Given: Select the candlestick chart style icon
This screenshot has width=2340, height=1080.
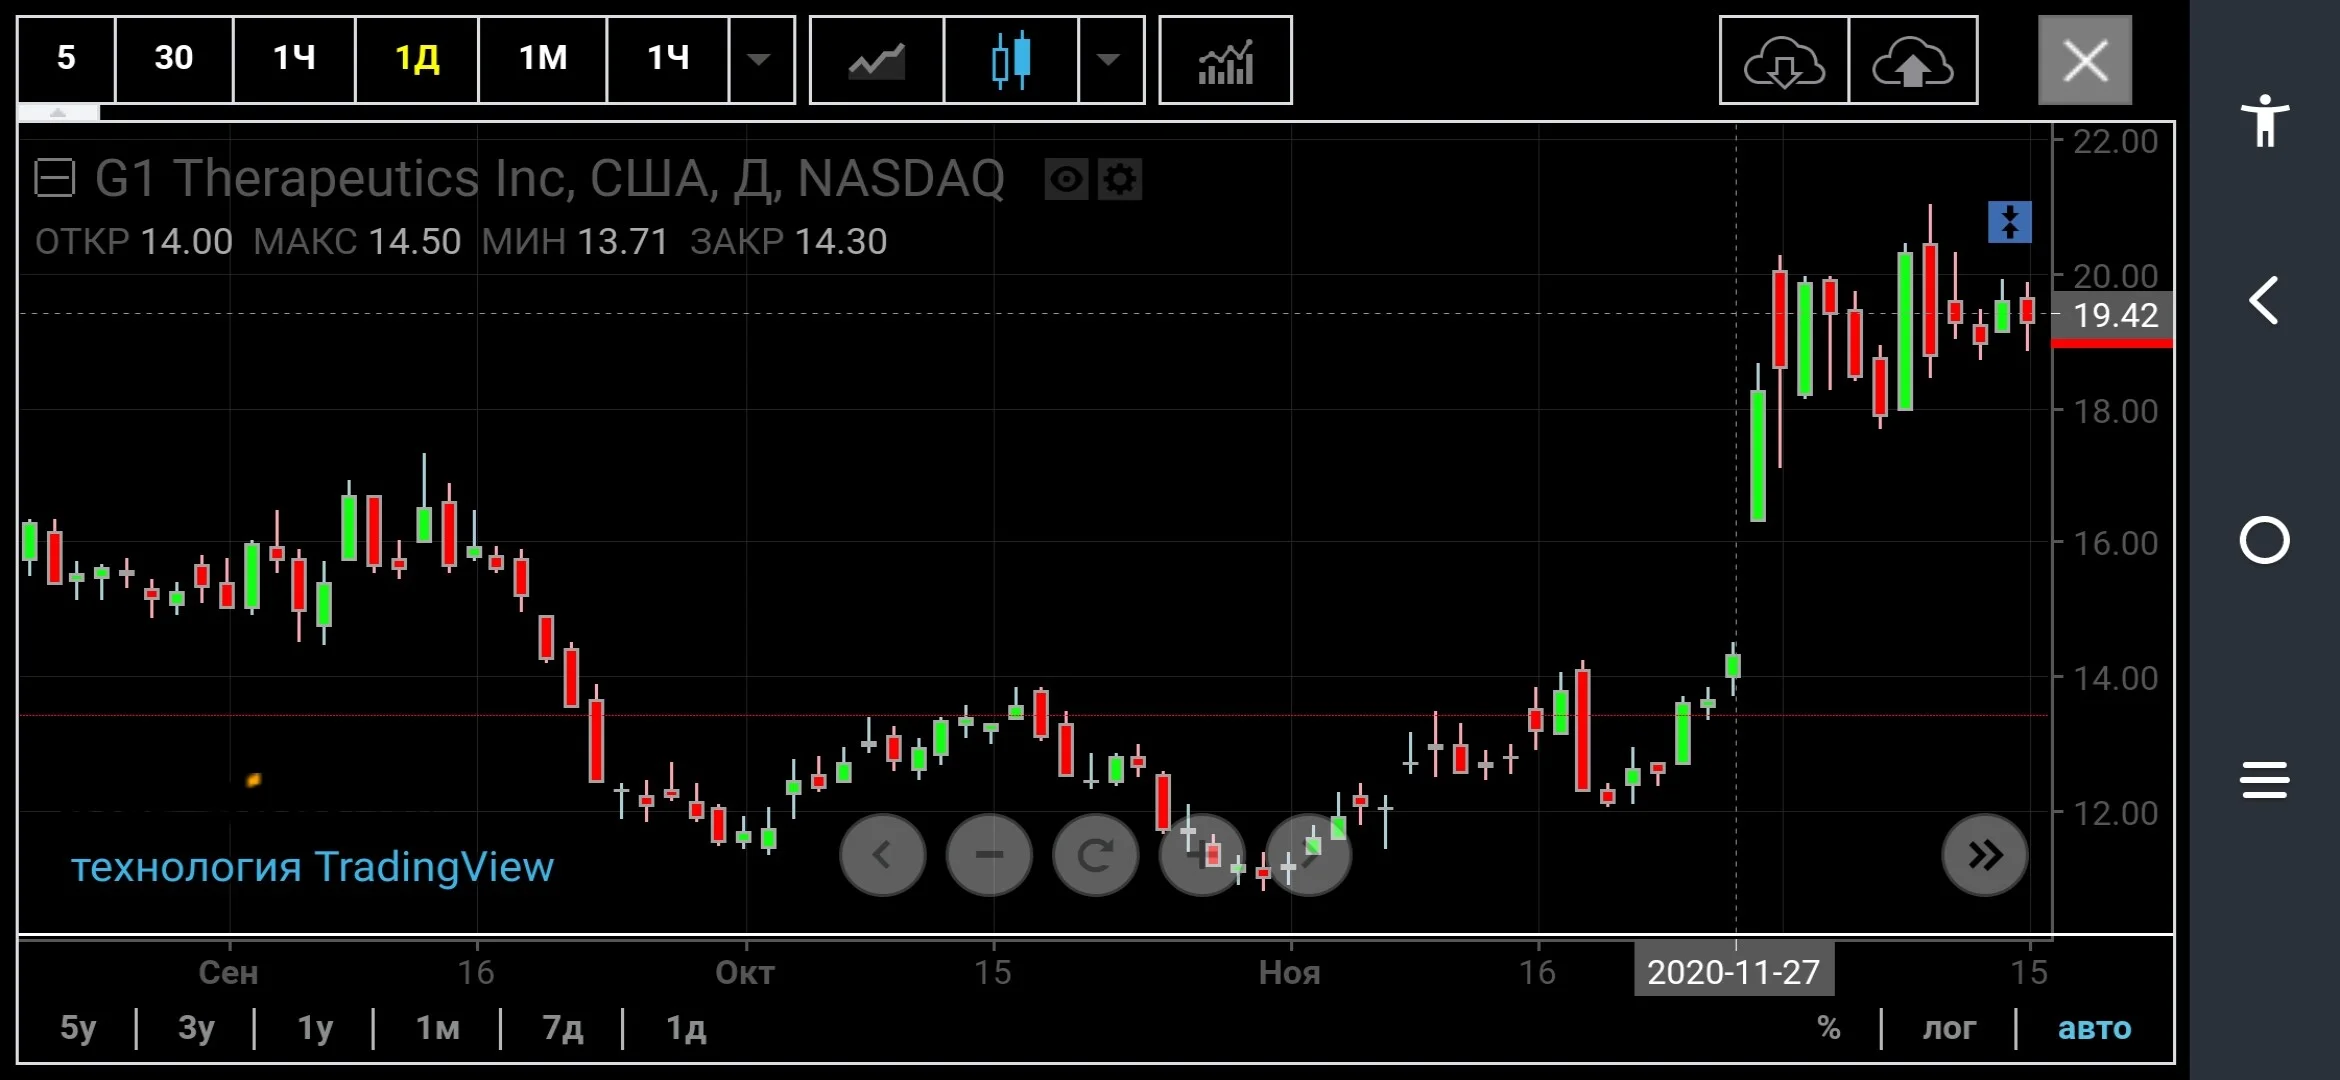Looking at the screenshot, I should 1011,60.
